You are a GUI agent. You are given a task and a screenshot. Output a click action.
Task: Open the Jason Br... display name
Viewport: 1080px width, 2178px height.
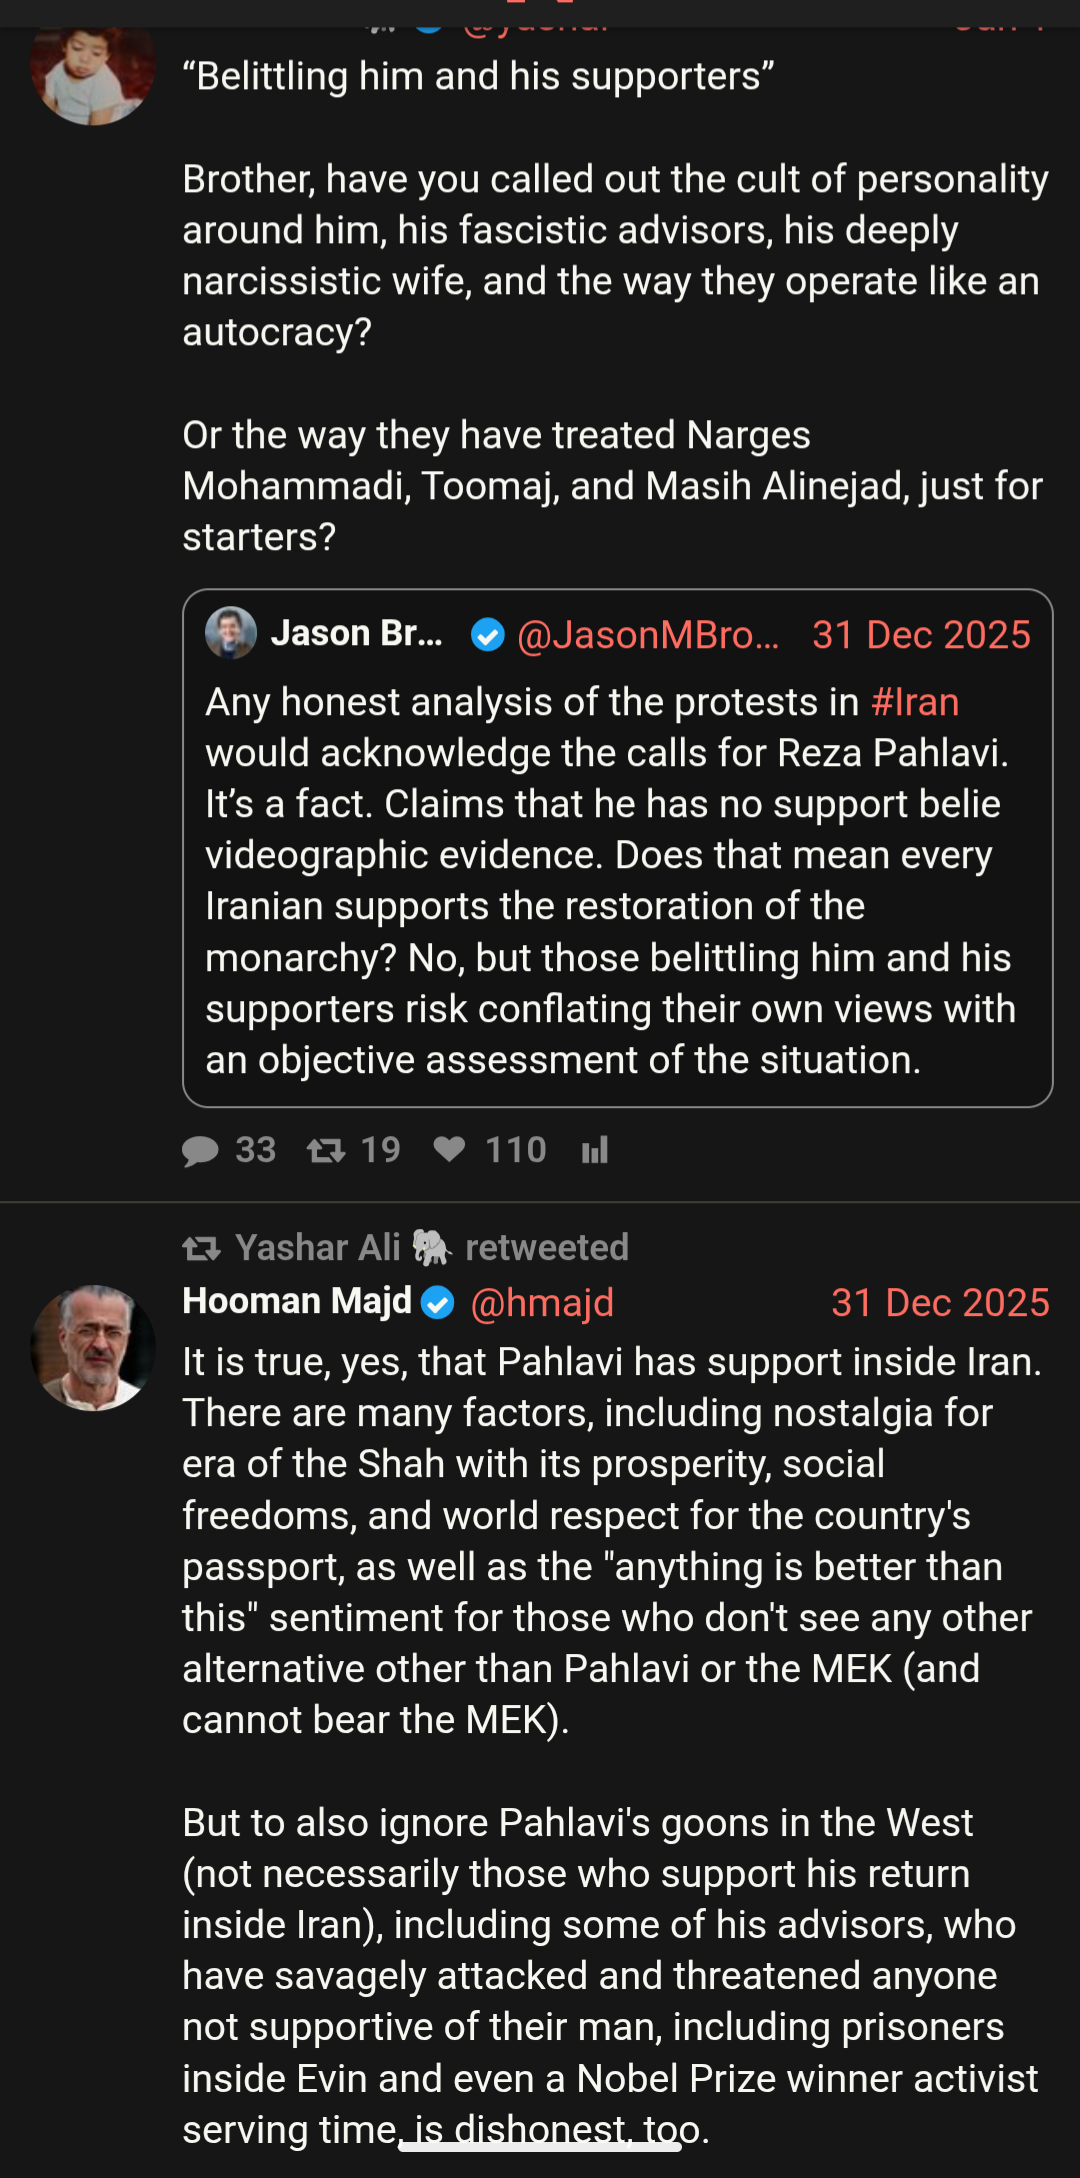(356, 634)
